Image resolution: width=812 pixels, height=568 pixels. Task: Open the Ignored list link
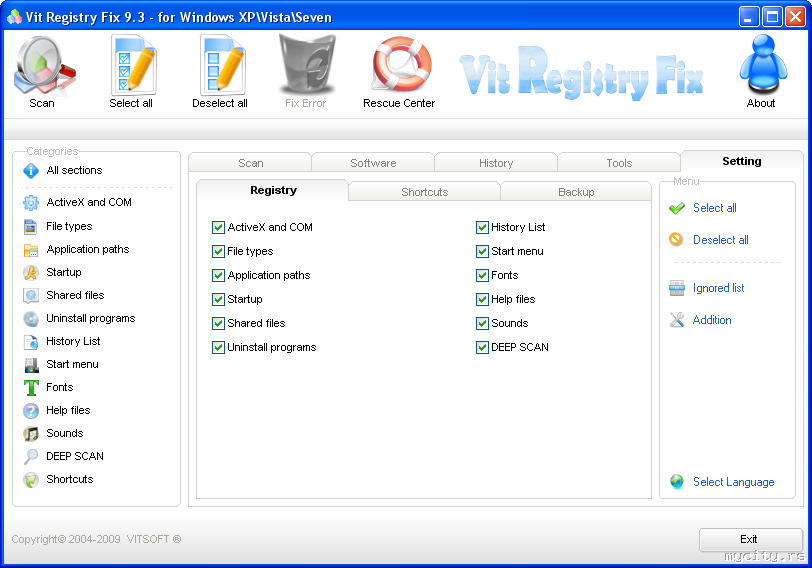pos(718,288)
